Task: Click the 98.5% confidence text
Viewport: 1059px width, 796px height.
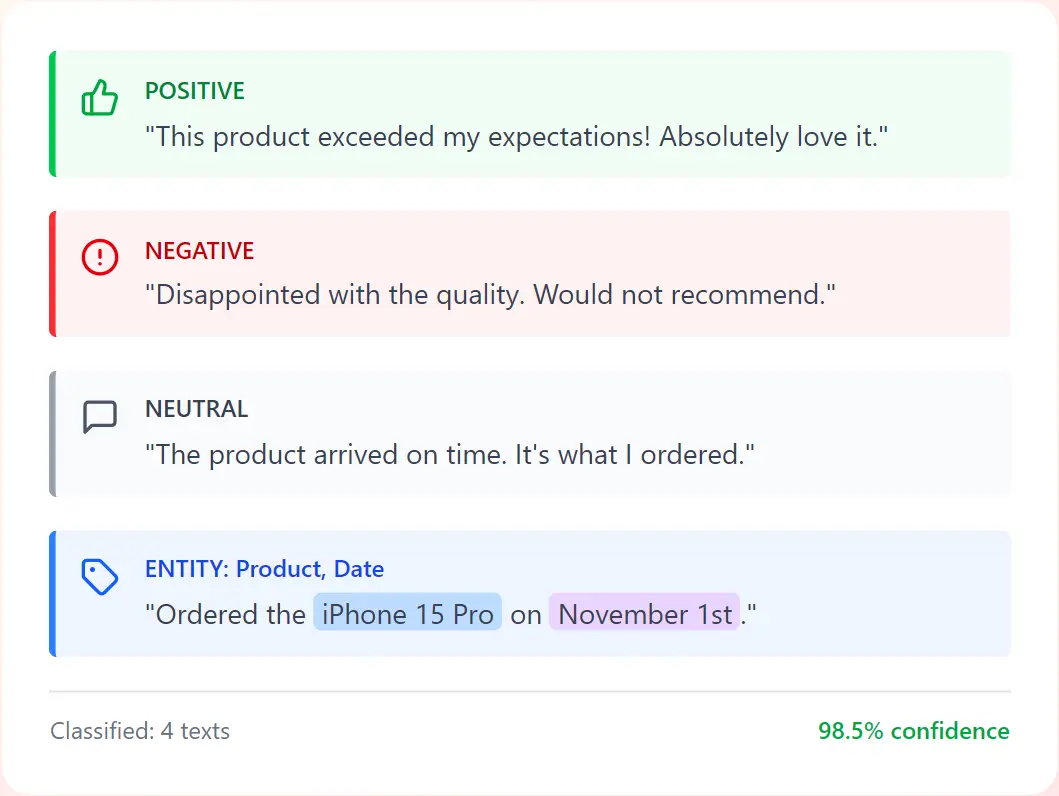Action: [x=914, y=731]
